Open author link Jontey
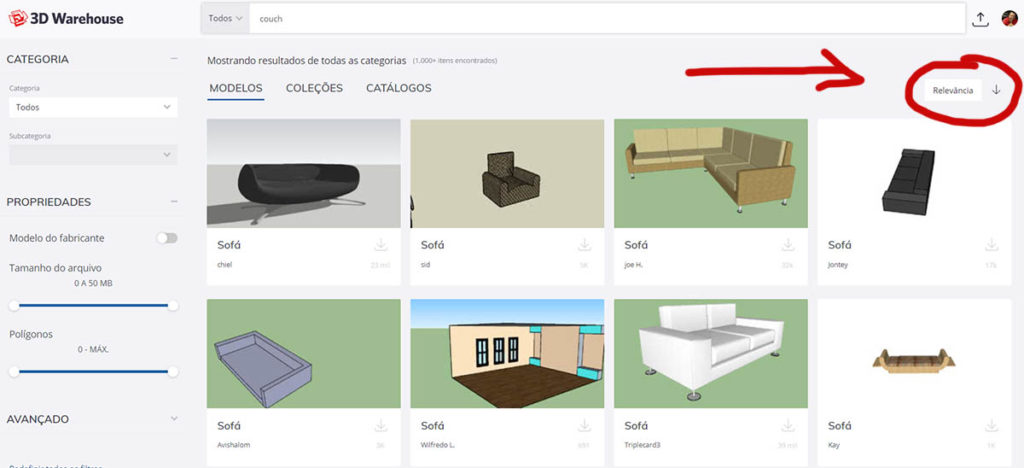 point(838,265)
